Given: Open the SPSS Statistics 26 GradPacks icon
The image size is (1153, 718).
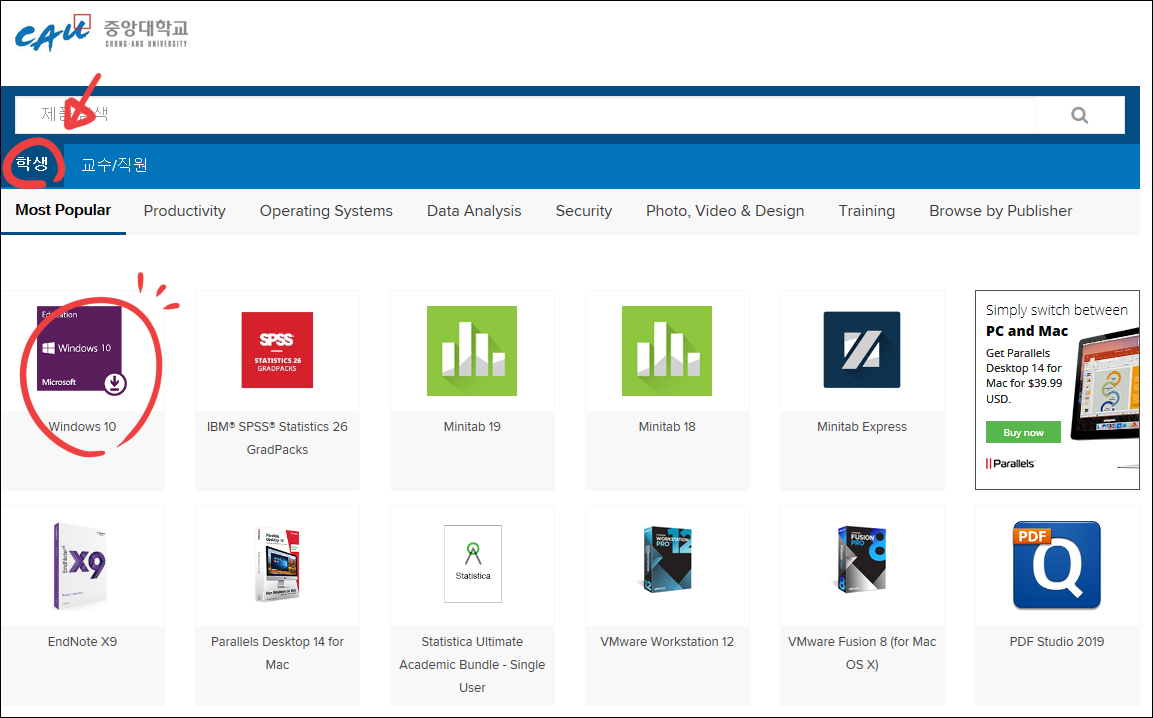Looking at the screenshot, I should [x=277, y=350].
